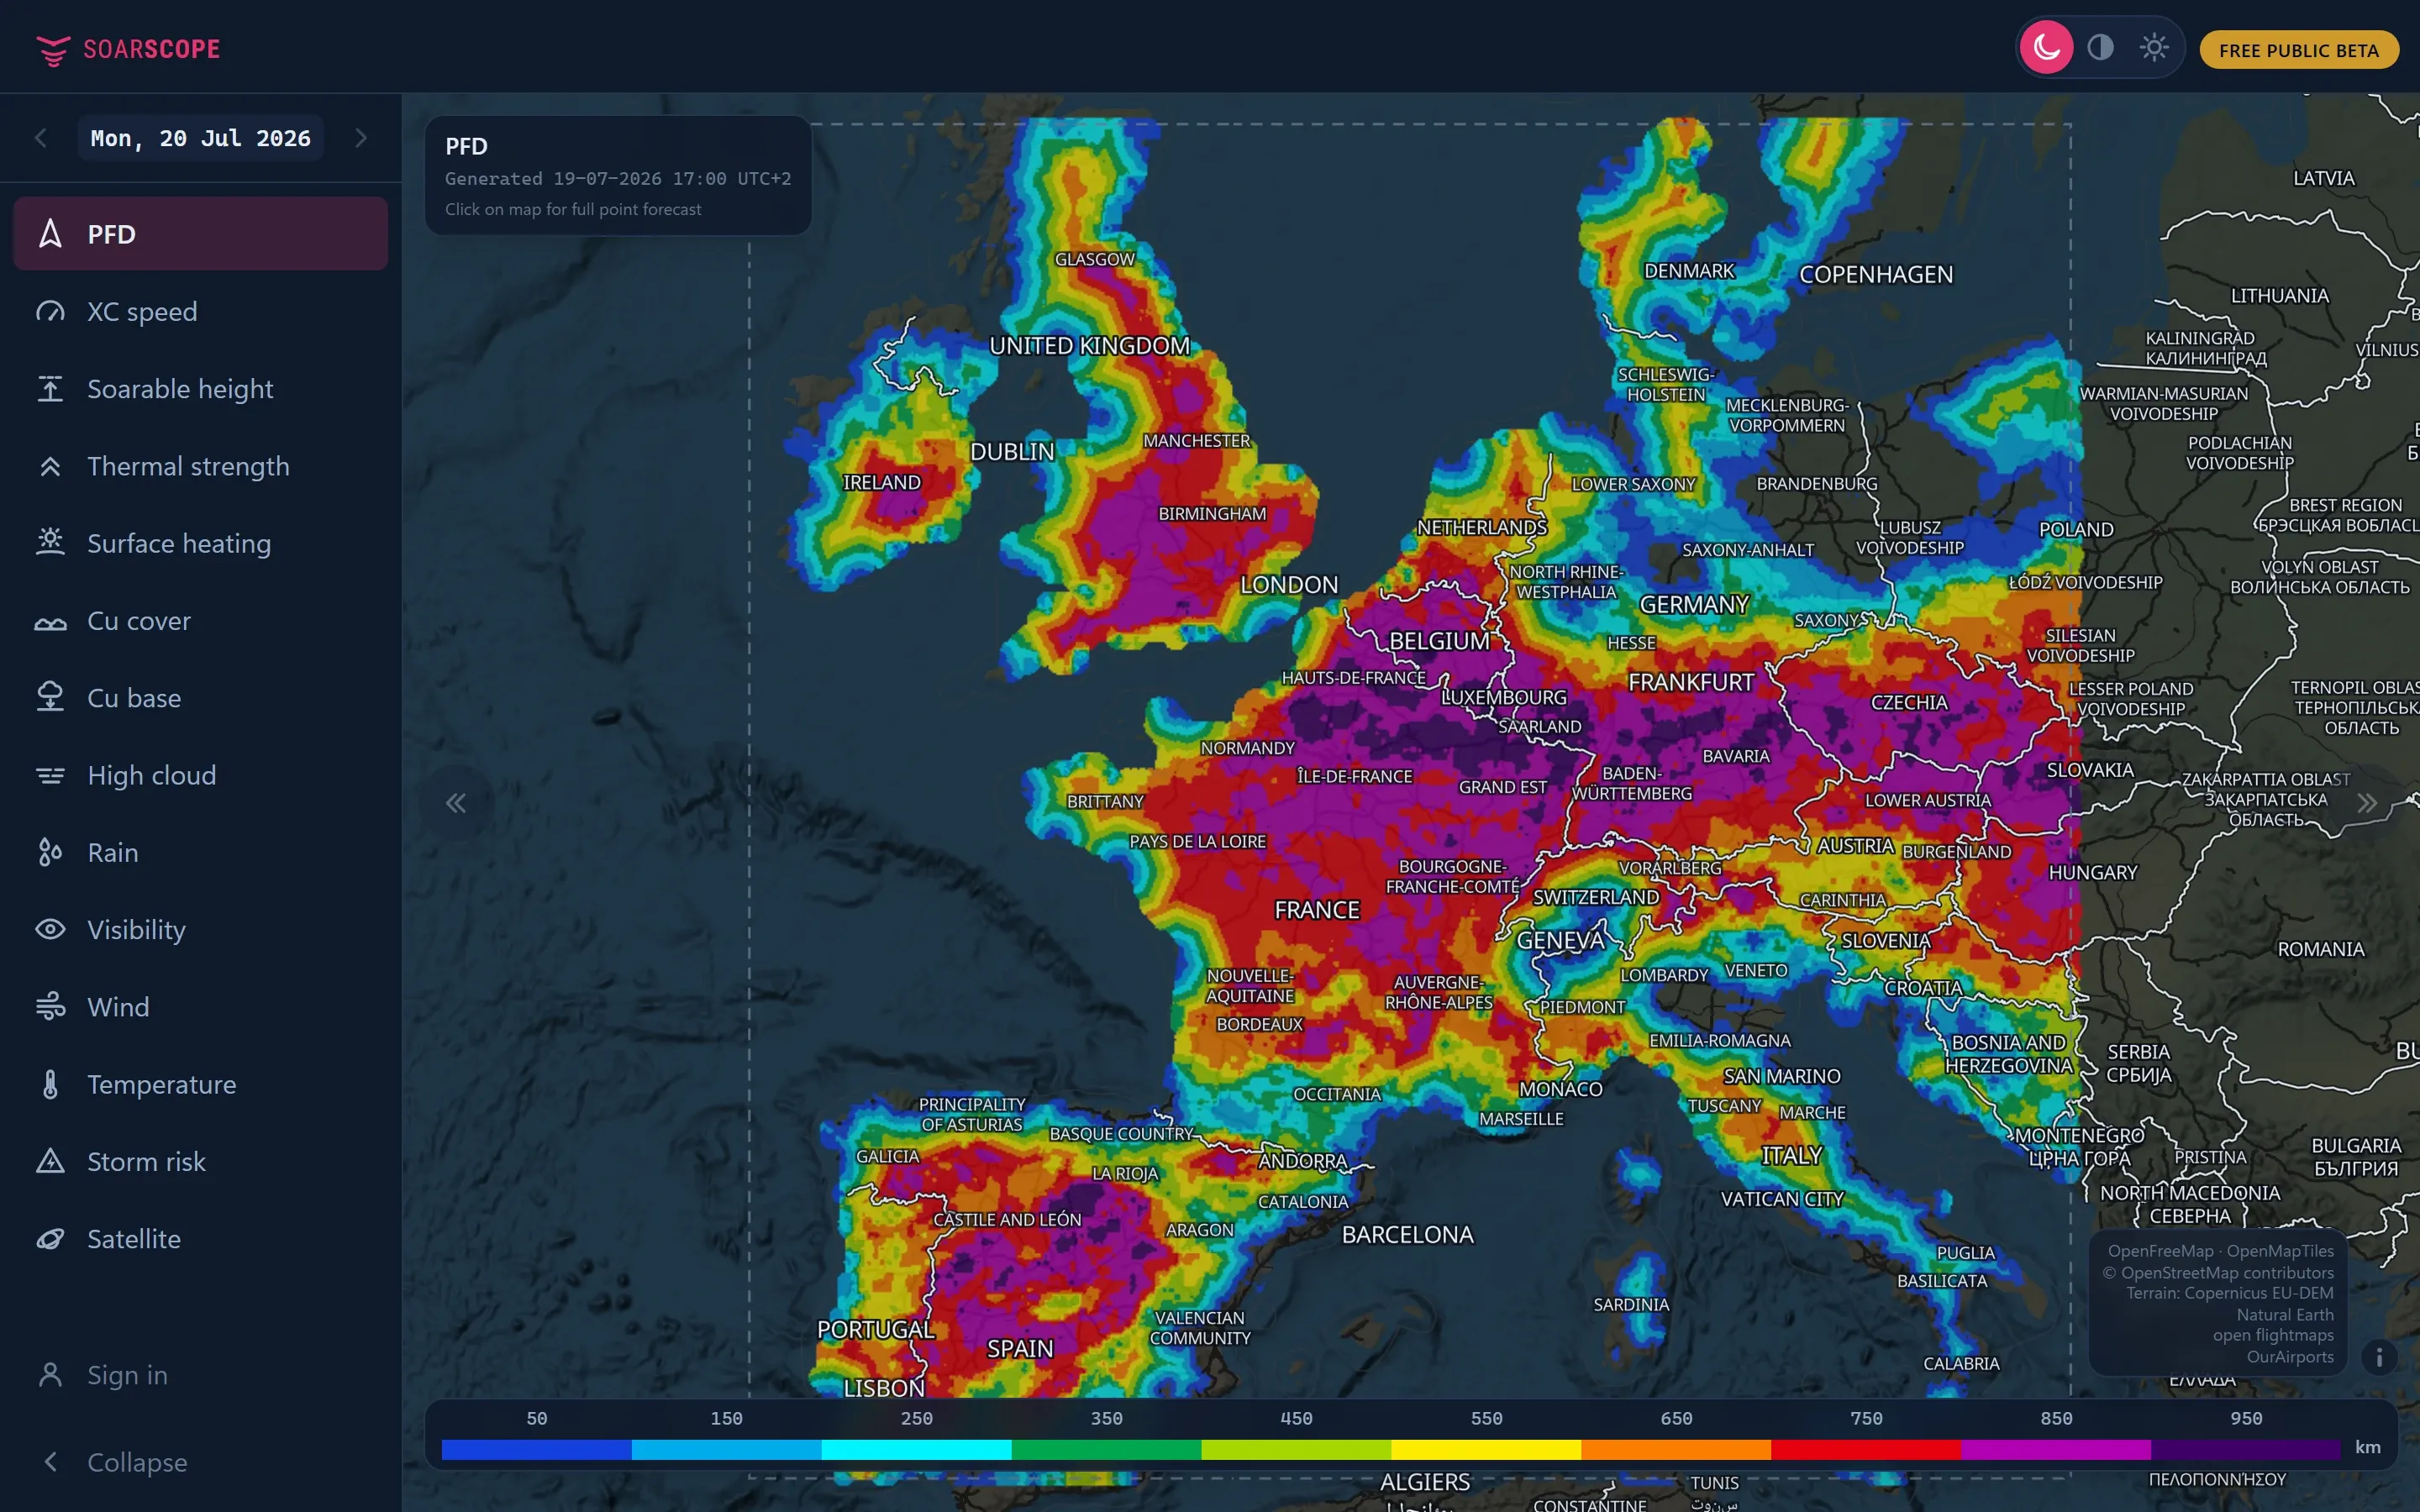Select the Temperature thermometer icon
Screen dimensions: 2420x1512
click(x=50, y=1084)
